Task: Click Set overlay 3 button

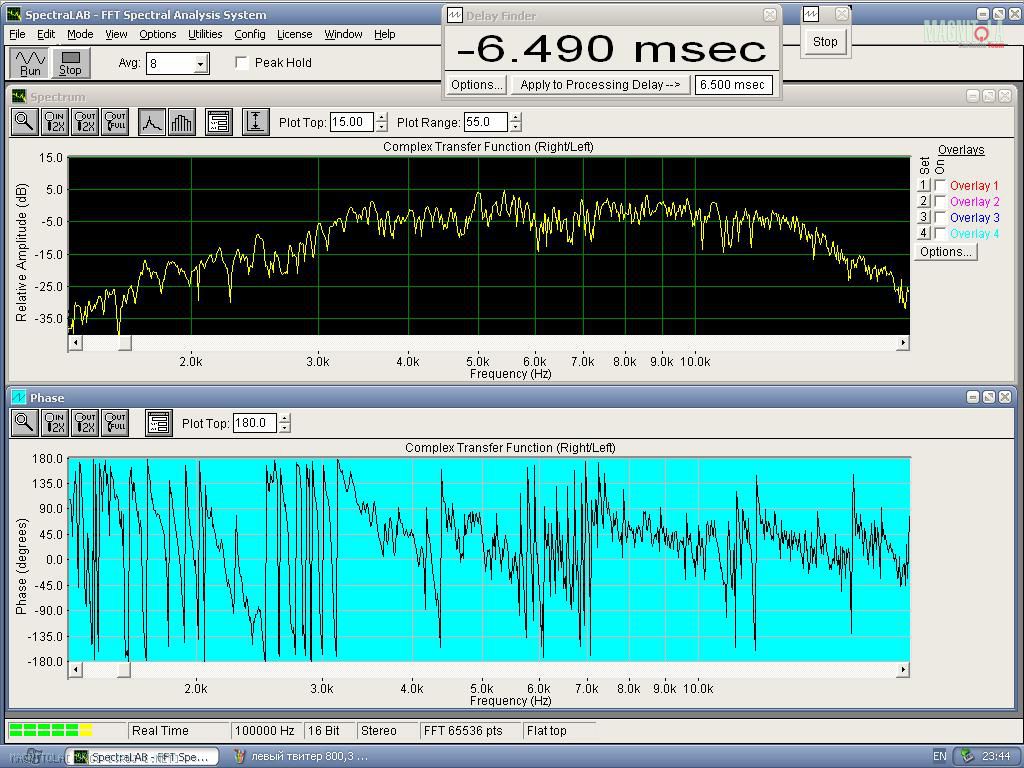Action: (x=923, y=217)
